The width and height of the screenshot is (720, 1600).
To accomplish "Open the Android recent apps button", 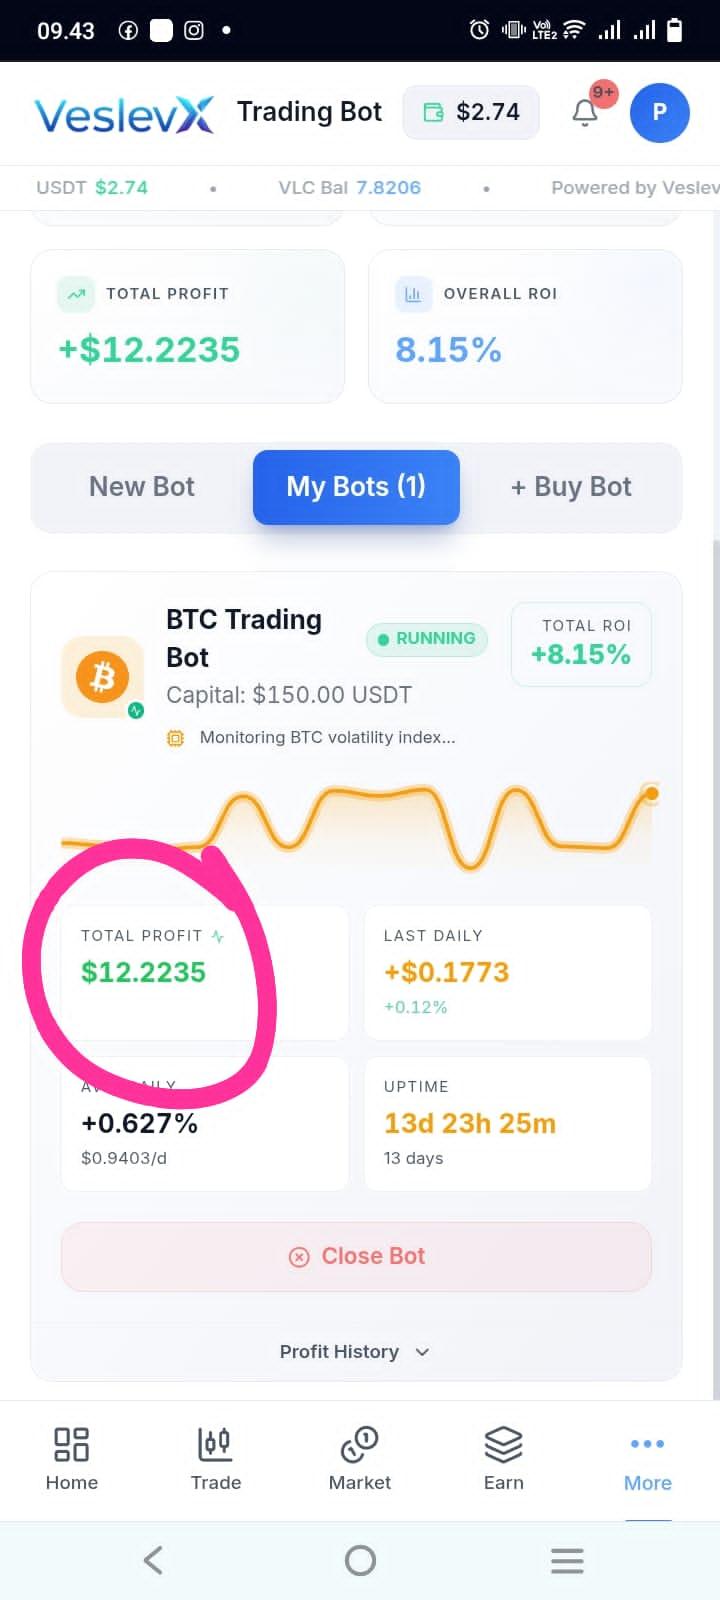I will (567, 1560).
